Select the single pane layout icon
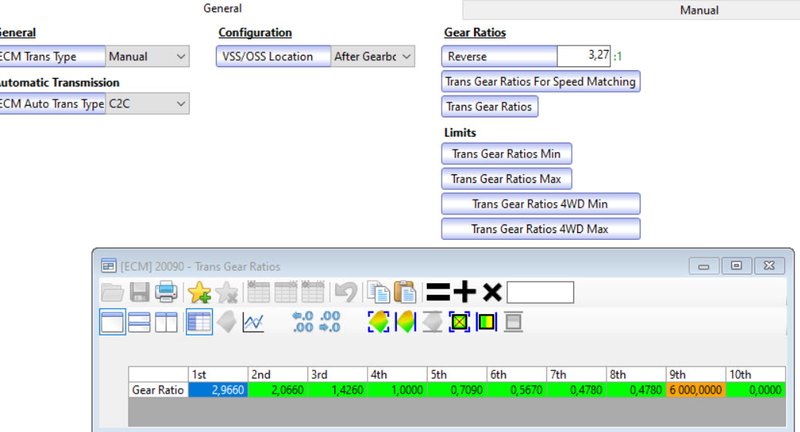800x432 pixels. 112,322
